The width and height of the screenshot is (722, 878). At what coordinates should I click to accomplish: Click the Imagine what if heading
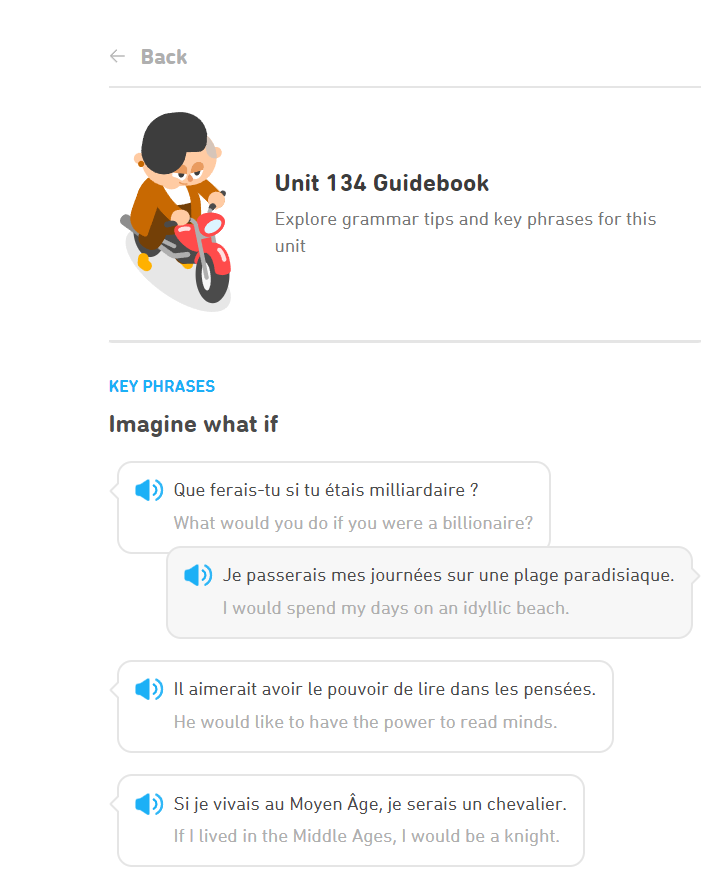[193, 424]
